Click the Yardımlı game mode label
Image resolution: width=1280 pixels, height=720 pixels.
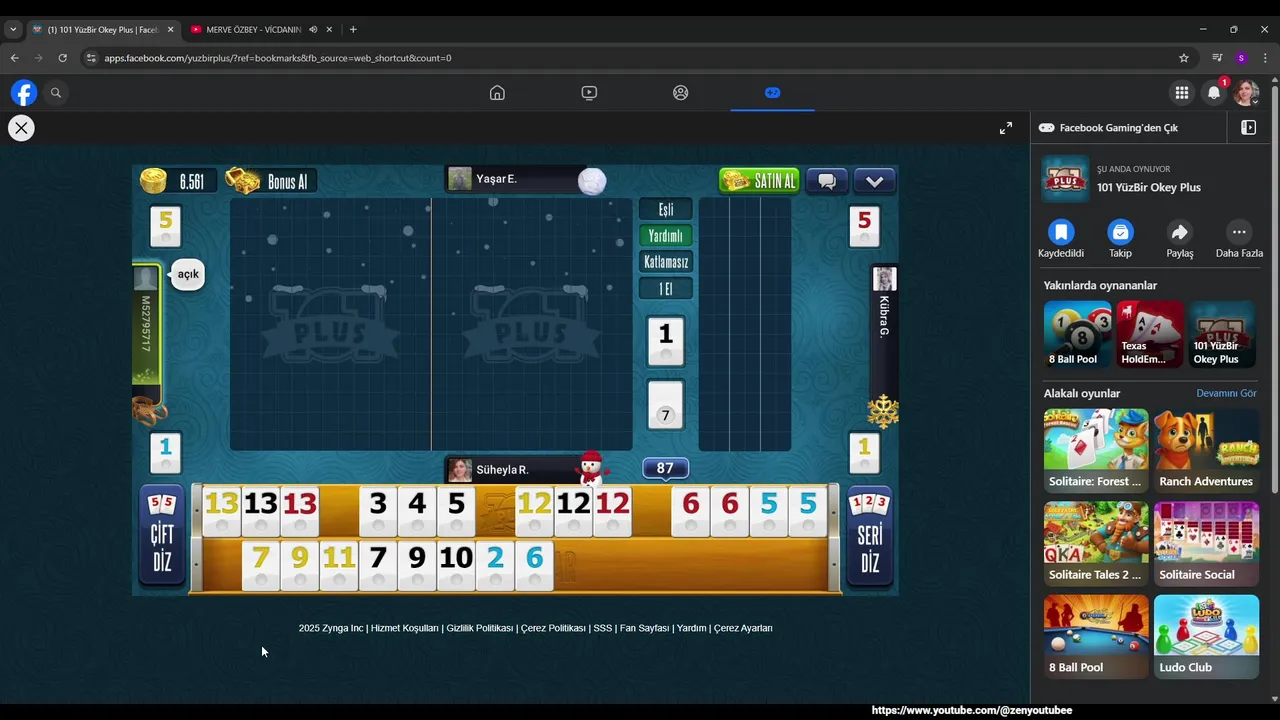point(665,236)
